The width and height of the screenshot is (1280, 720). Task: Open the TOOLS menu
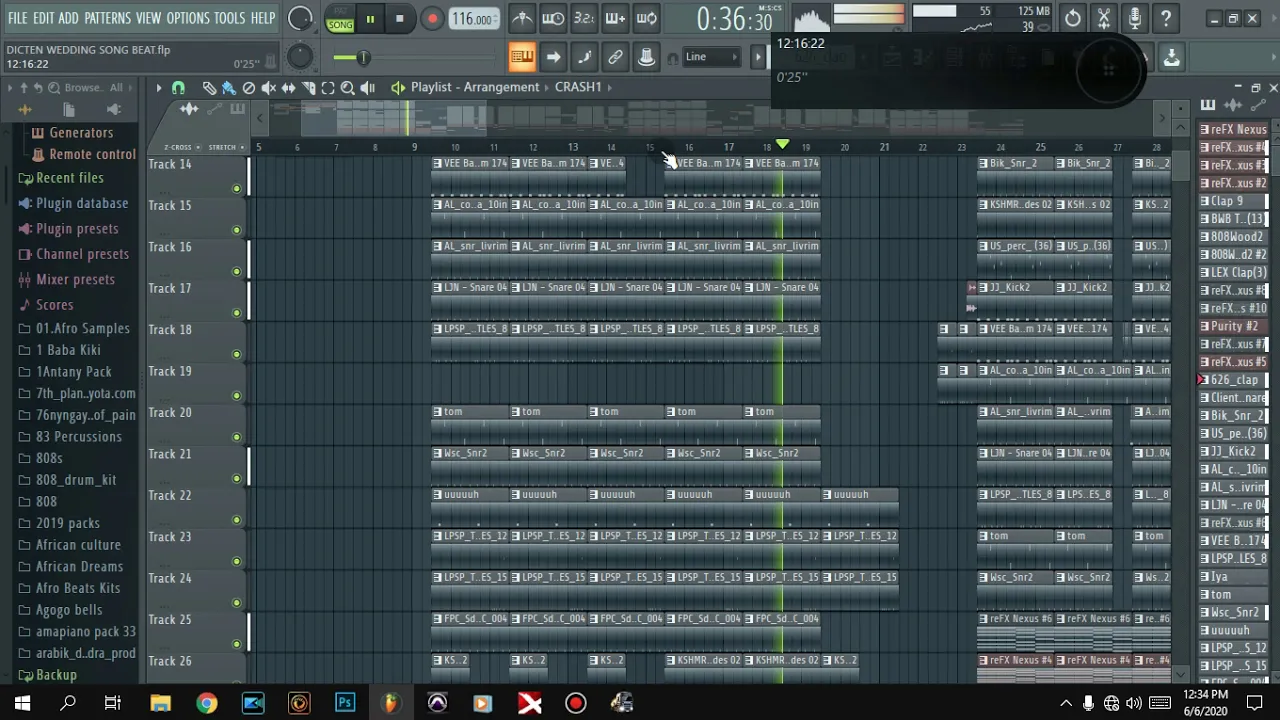229,18
